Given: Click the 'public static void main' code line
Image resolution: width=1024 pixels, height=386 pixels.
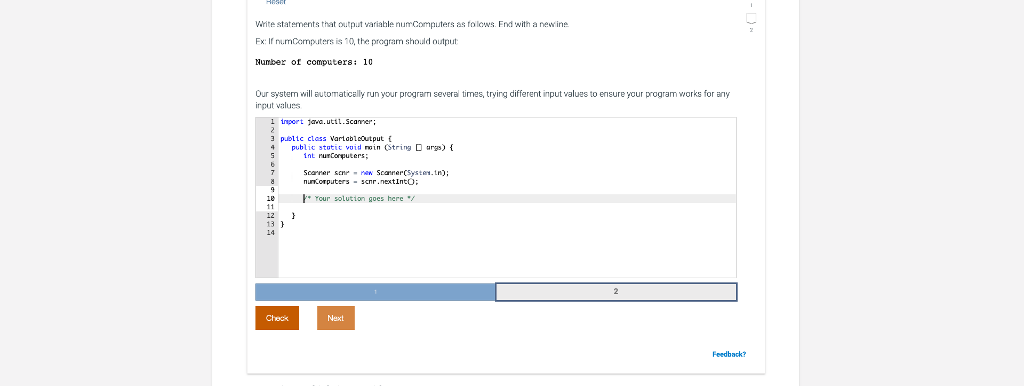Looking at the screenshot, I should pos(372,148).
